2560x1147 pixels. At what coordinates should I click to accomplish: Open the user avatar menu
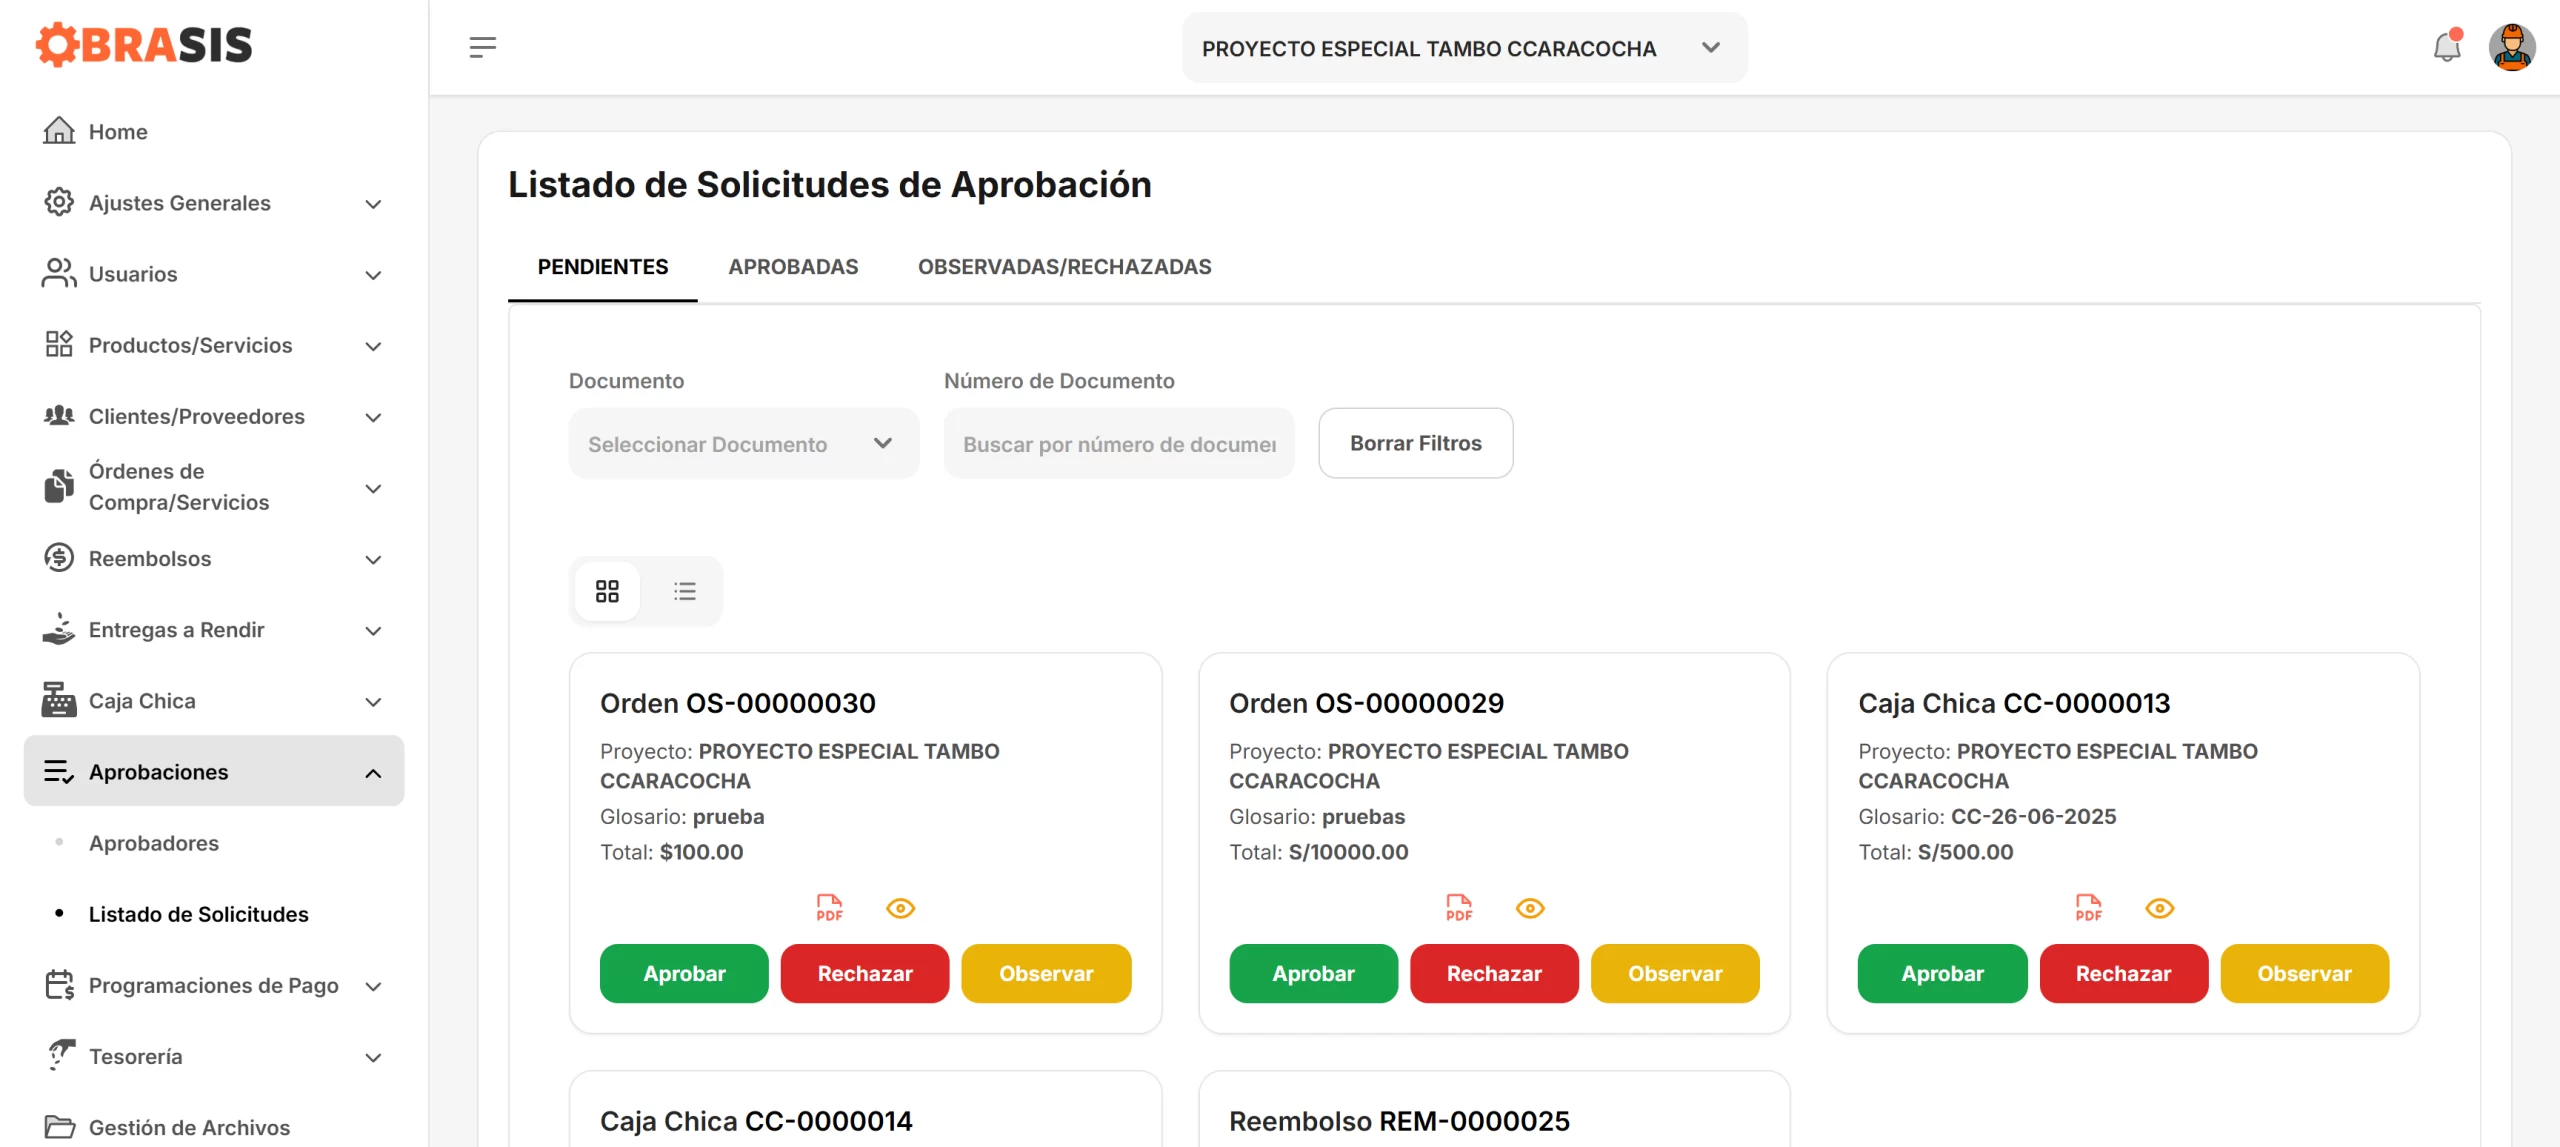coord(2511,47)
